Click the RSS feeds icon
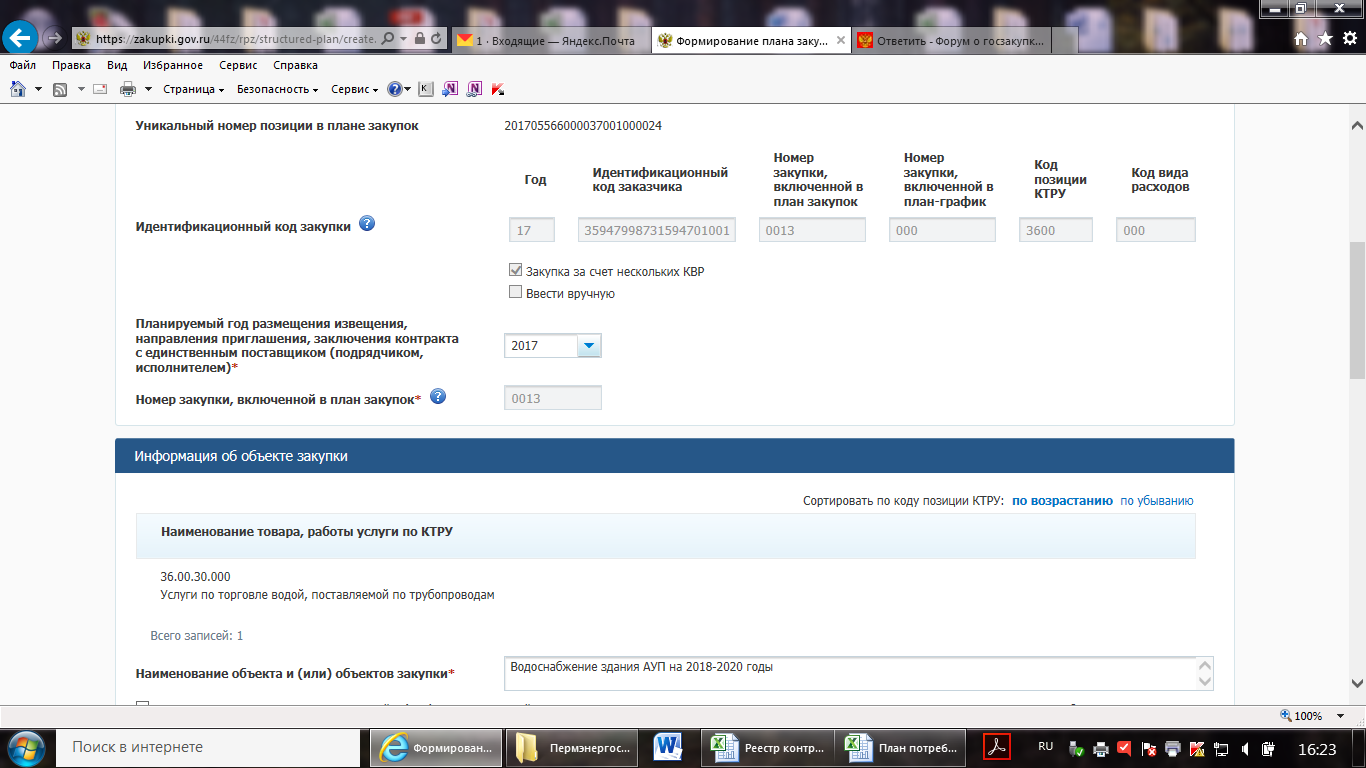 [x=60, y=89]
